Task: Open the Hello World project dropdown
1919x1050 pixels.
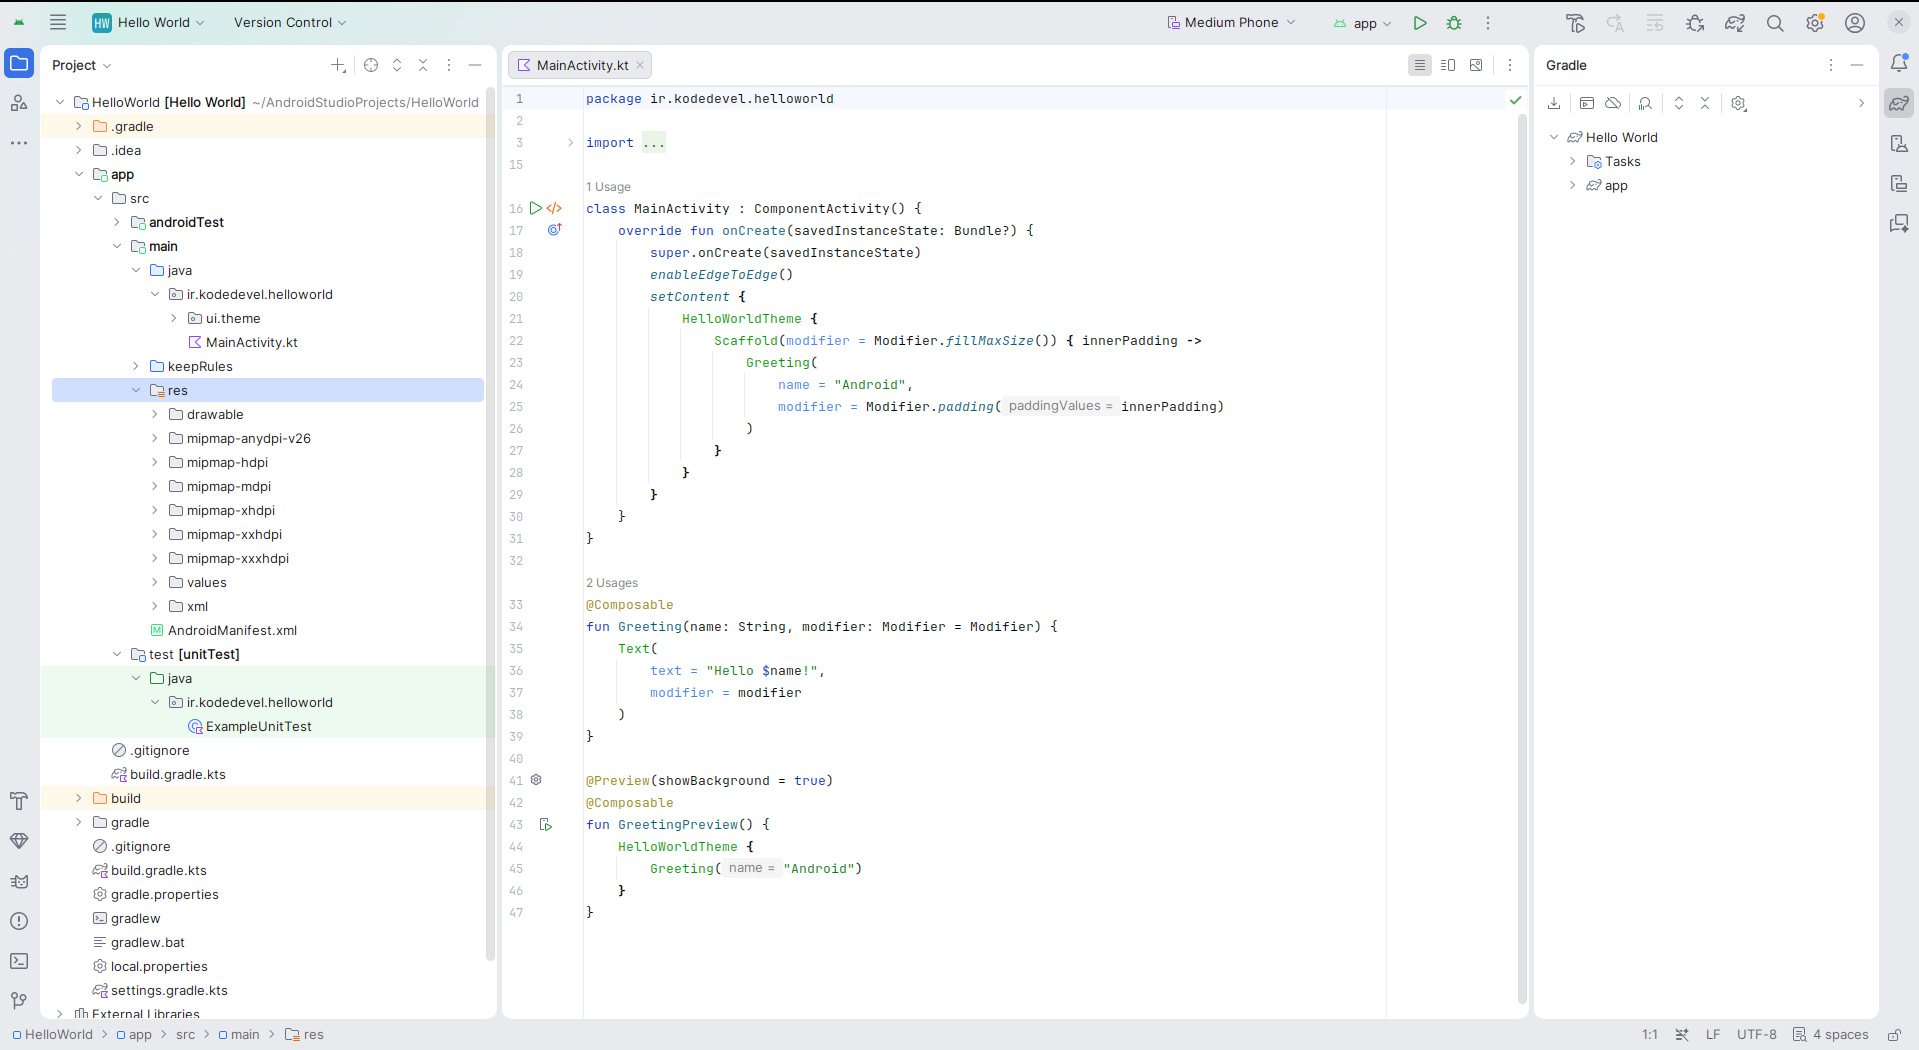Action: click(148, 22)
